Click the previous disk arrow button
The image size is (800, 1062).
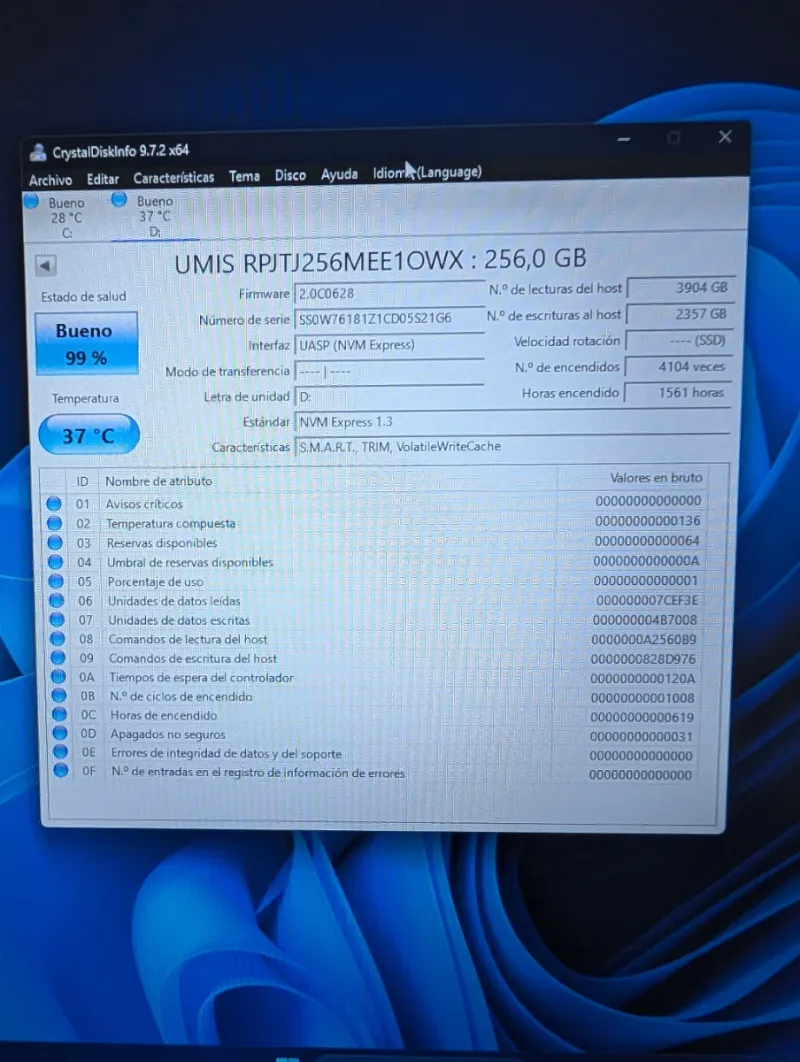(45, 266)
